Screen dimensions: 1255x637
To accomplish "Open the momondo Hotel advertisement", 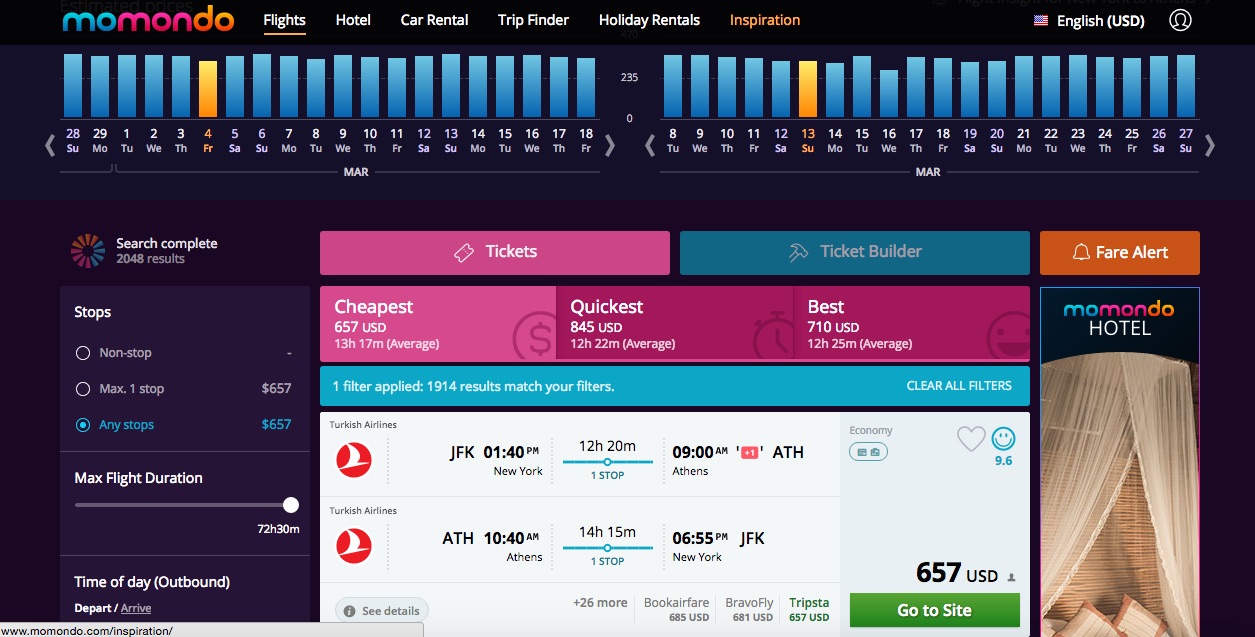I will tap(1120, 462).
